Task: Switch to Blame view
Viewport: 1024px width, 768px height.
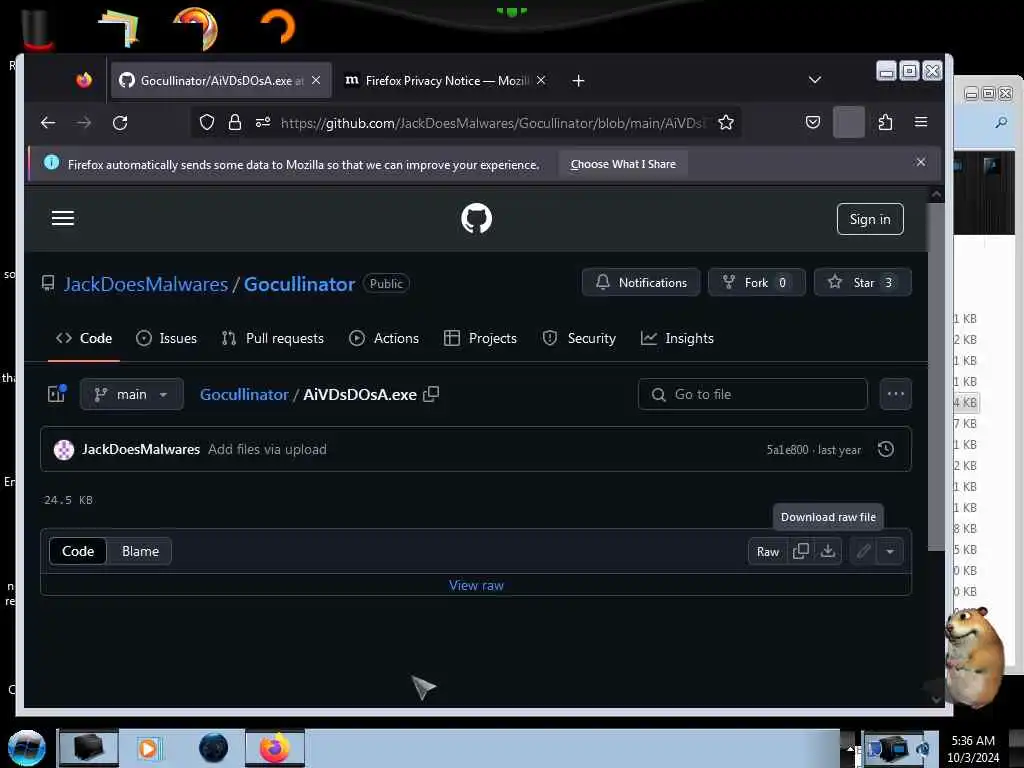Action: (x=140, y=551)
